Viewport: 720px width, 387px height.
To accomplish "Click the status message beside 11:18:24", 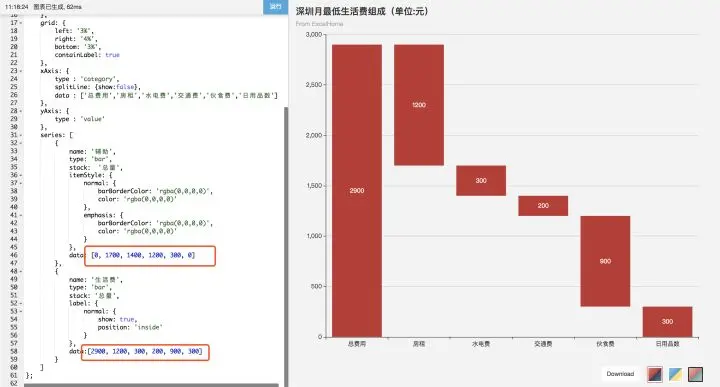I will coord(57,7).
